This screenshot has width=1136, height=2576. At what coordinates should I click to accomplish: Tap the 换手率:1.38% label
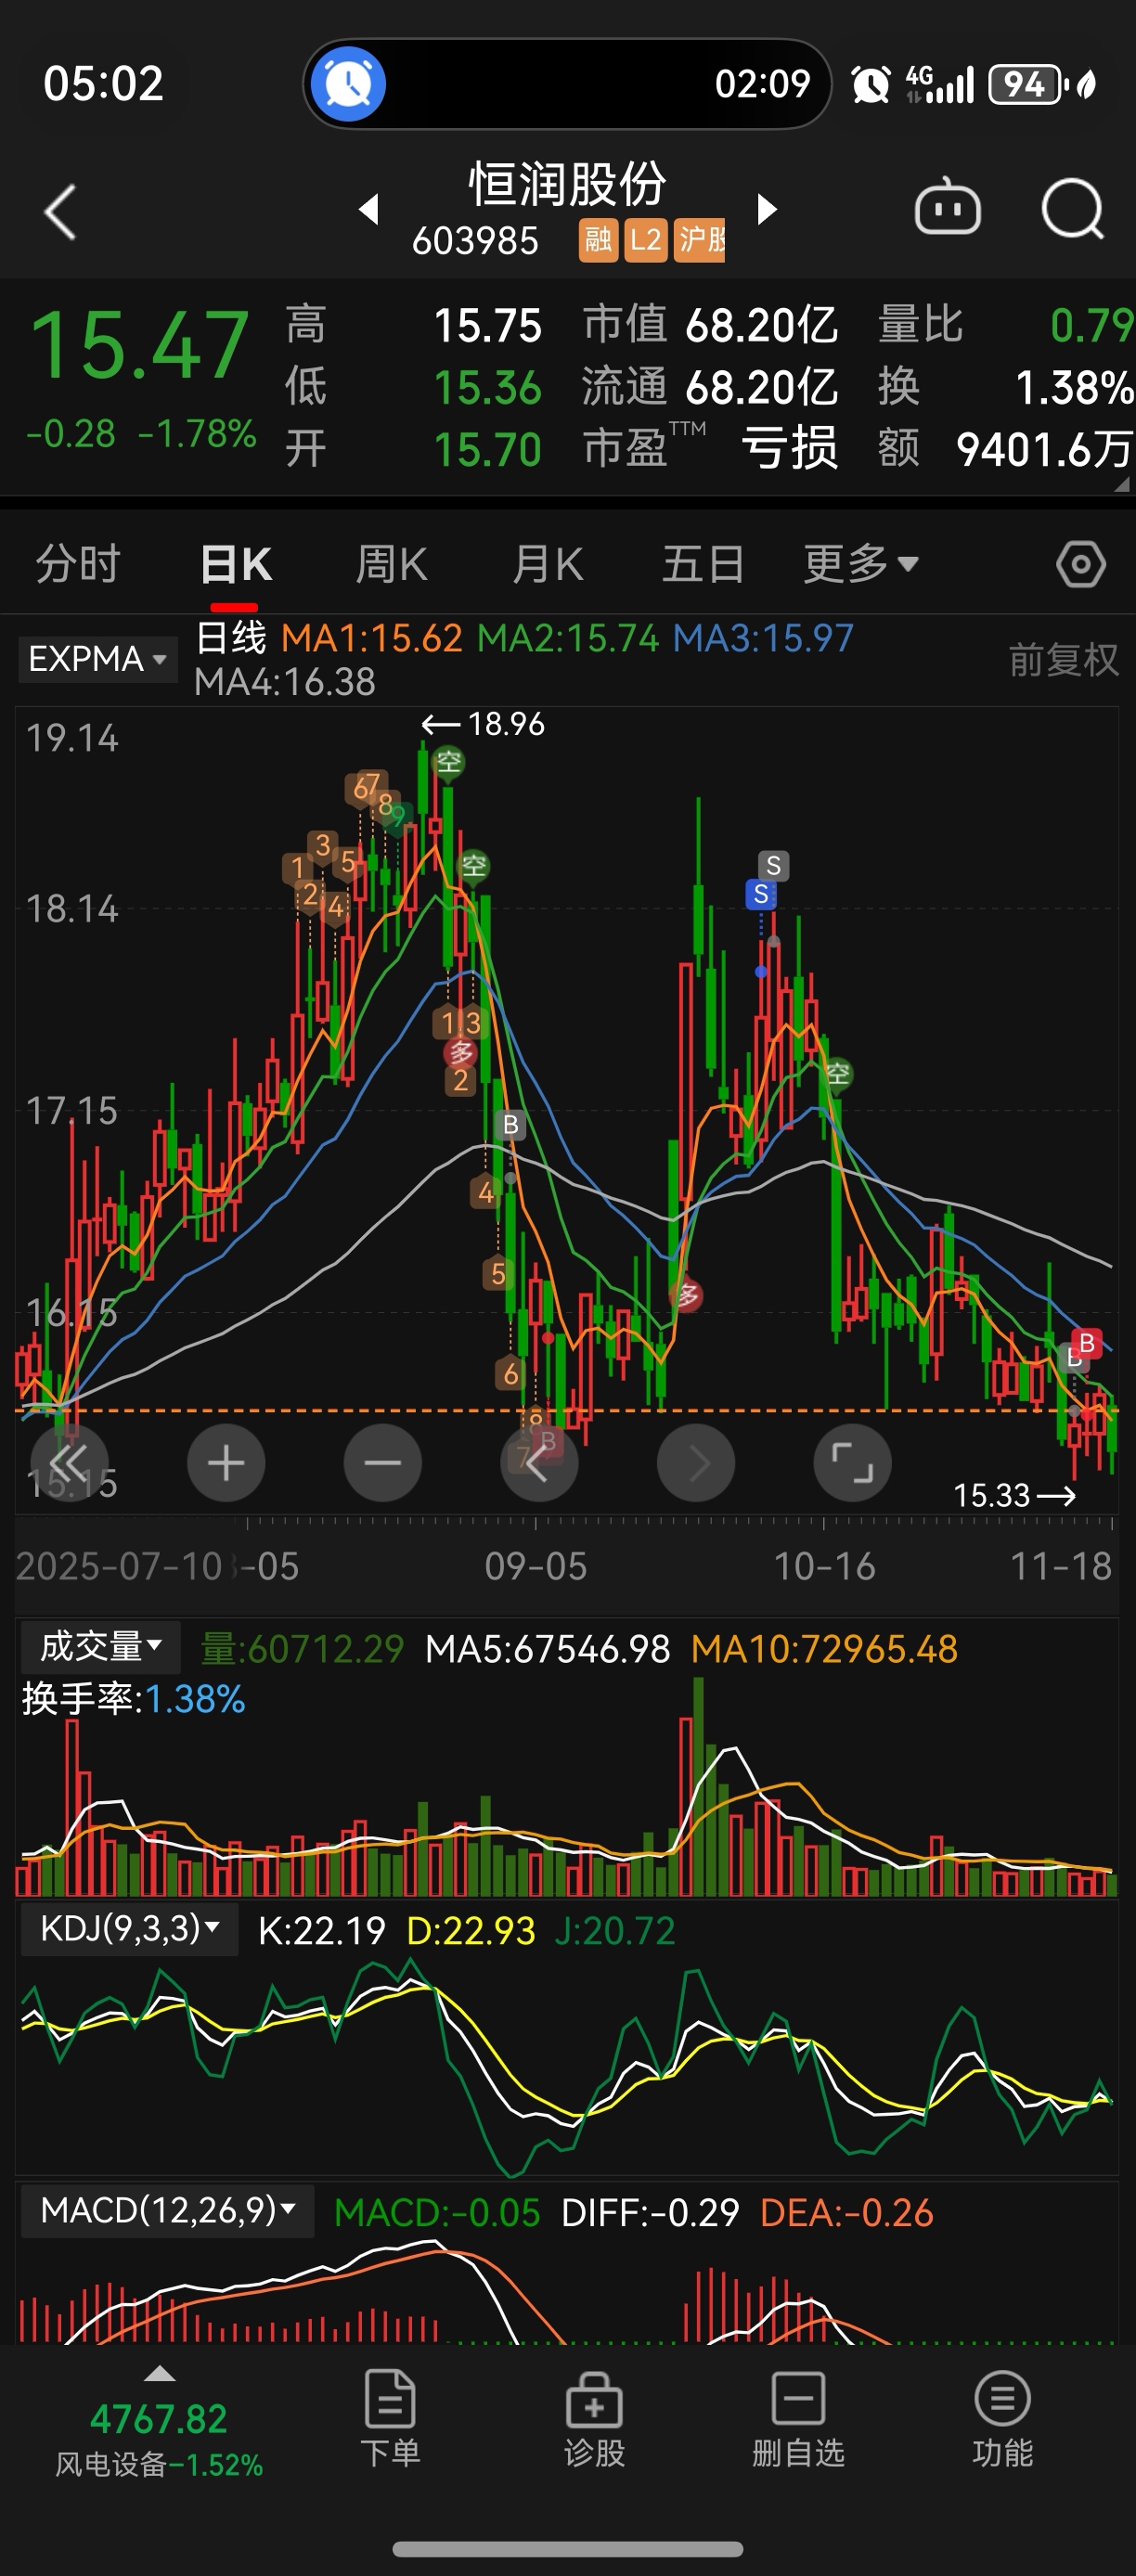133,1699
